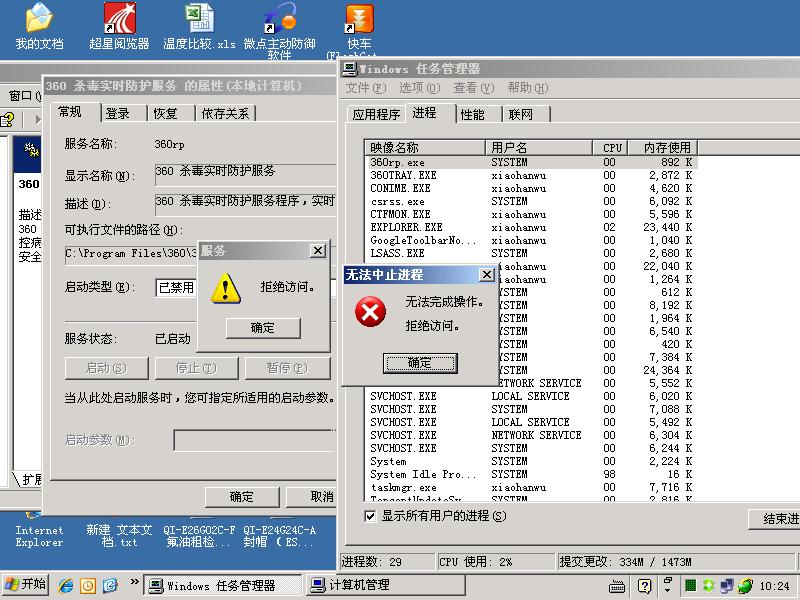Click the orange clock quick launch icon

point(88,585)
